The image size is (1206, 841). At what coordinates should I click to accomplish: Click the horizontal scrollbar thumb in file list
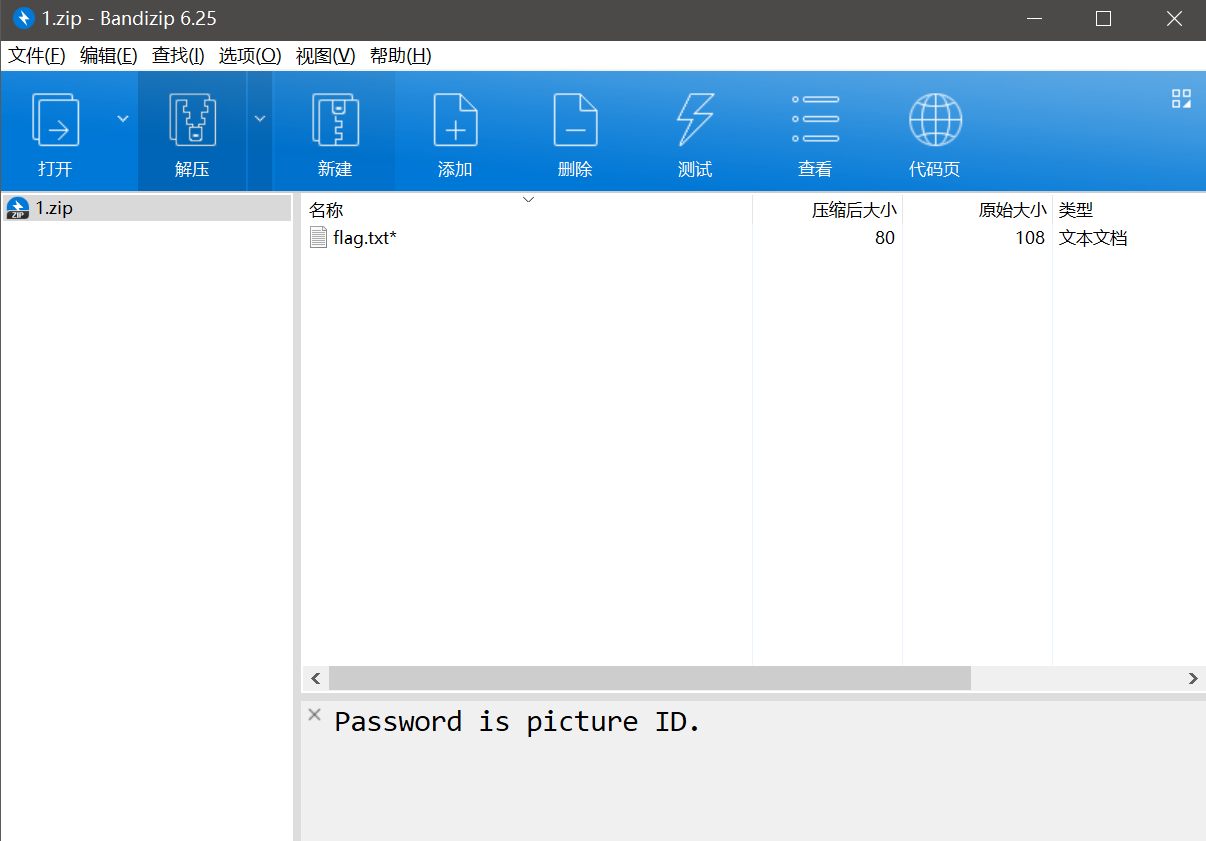click(650, 678)
